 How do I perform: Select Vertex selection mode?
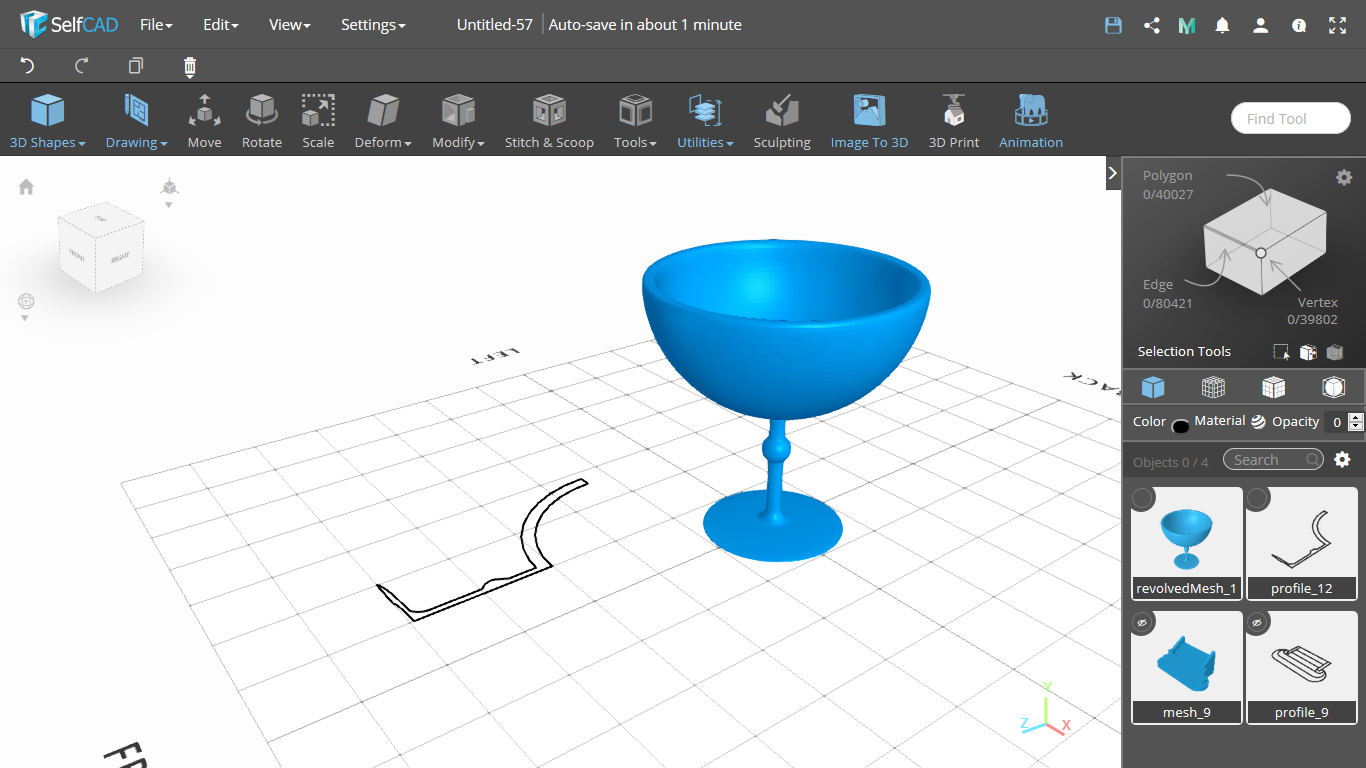point(1312,311)
